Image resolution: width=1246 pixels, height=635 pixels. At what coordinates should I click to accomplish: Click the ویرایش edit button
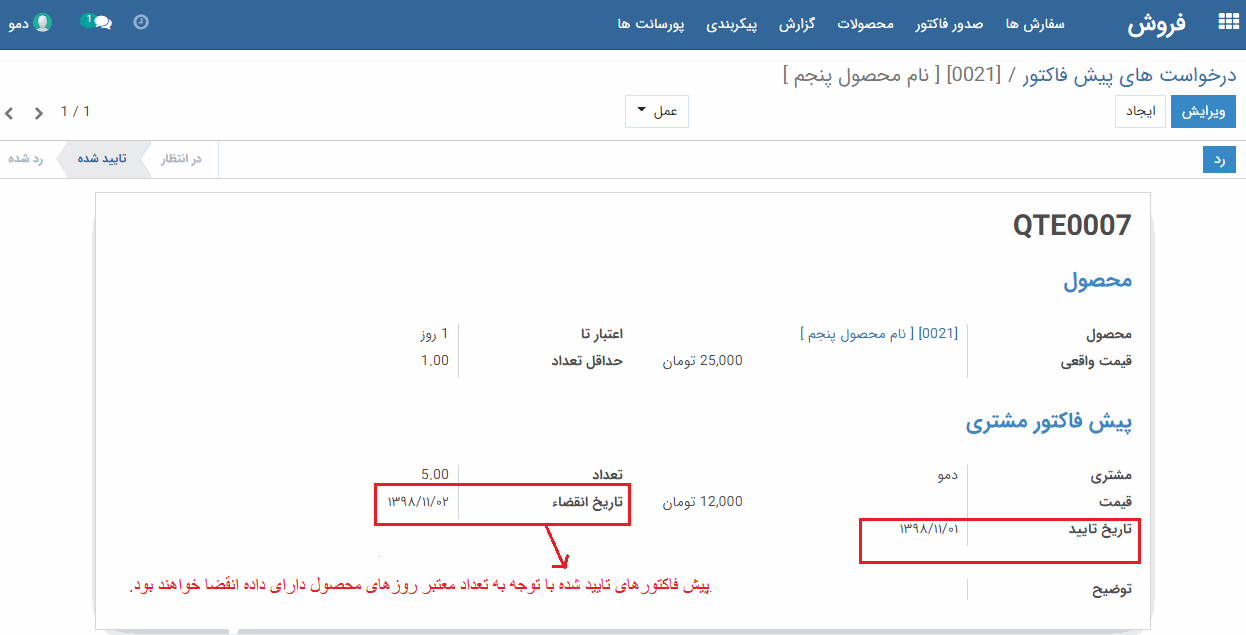(x=1204, y=112)
